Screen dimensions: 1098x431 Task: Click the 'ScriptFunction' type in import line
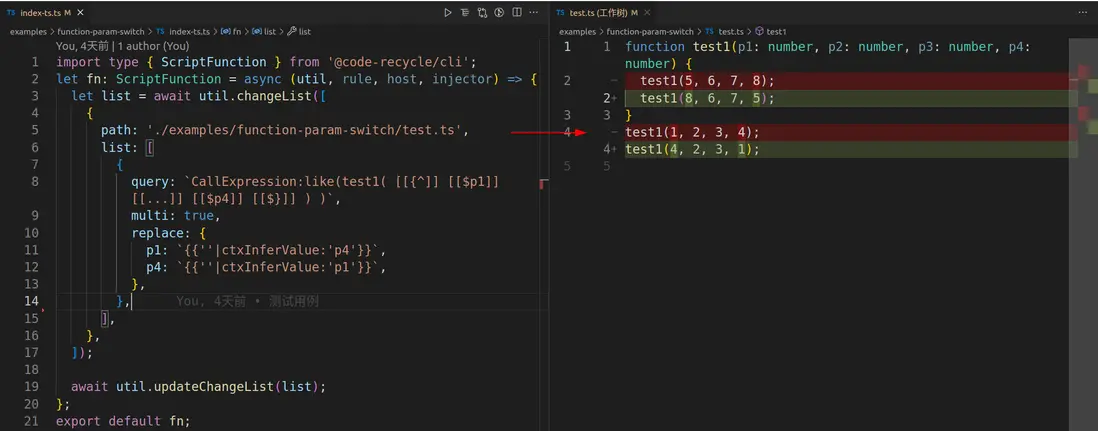click(214, 62)
